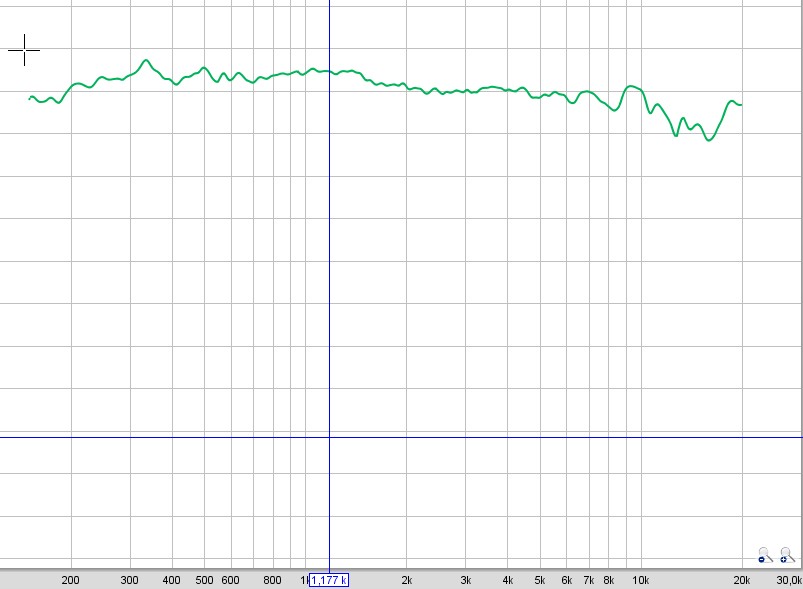Click the 4k frequency axis label
Image resolution: width=803 pixels, height=589 pixels.
coord(508,580)
